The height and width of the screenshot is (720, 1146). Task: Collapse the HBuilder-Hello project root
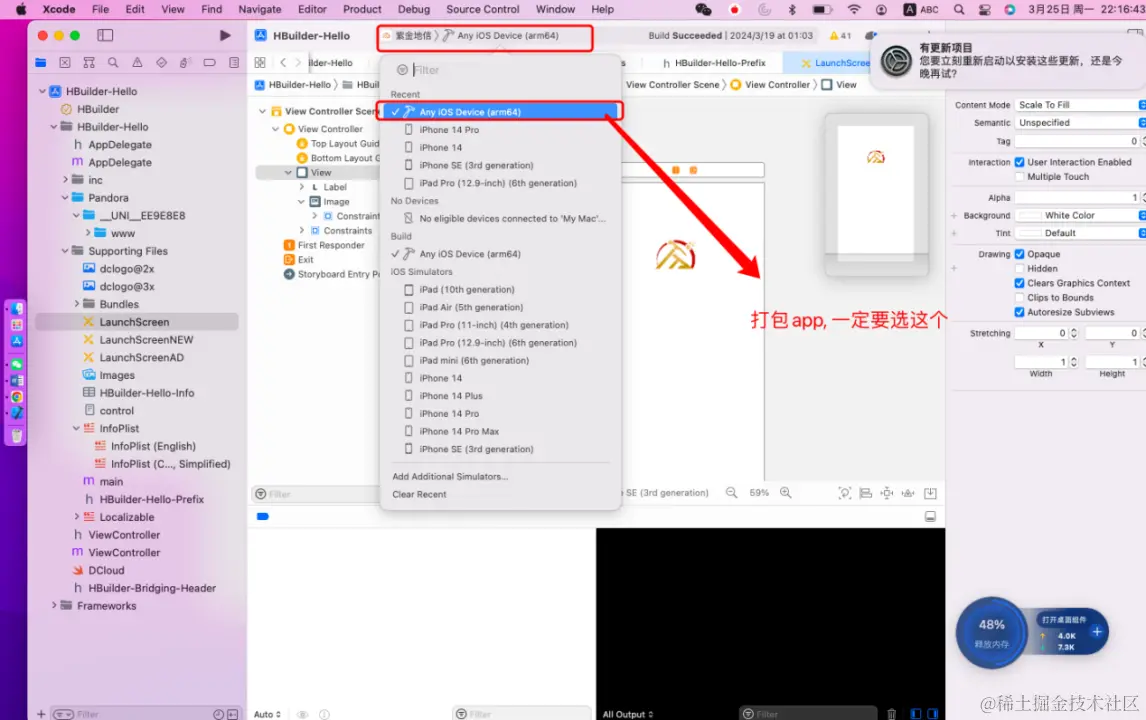click(42, 91)
